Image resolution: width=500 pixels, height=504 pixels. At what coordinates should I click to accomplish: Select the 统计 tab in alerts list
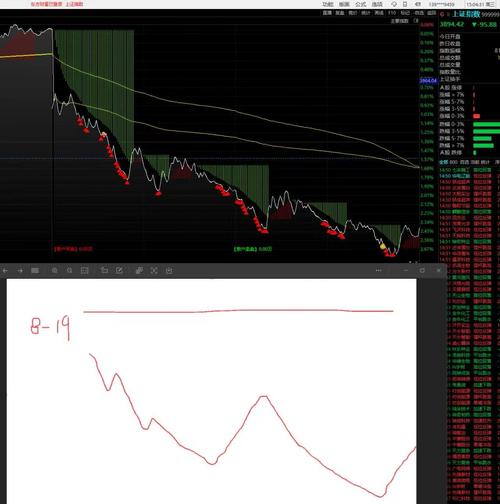485,162
